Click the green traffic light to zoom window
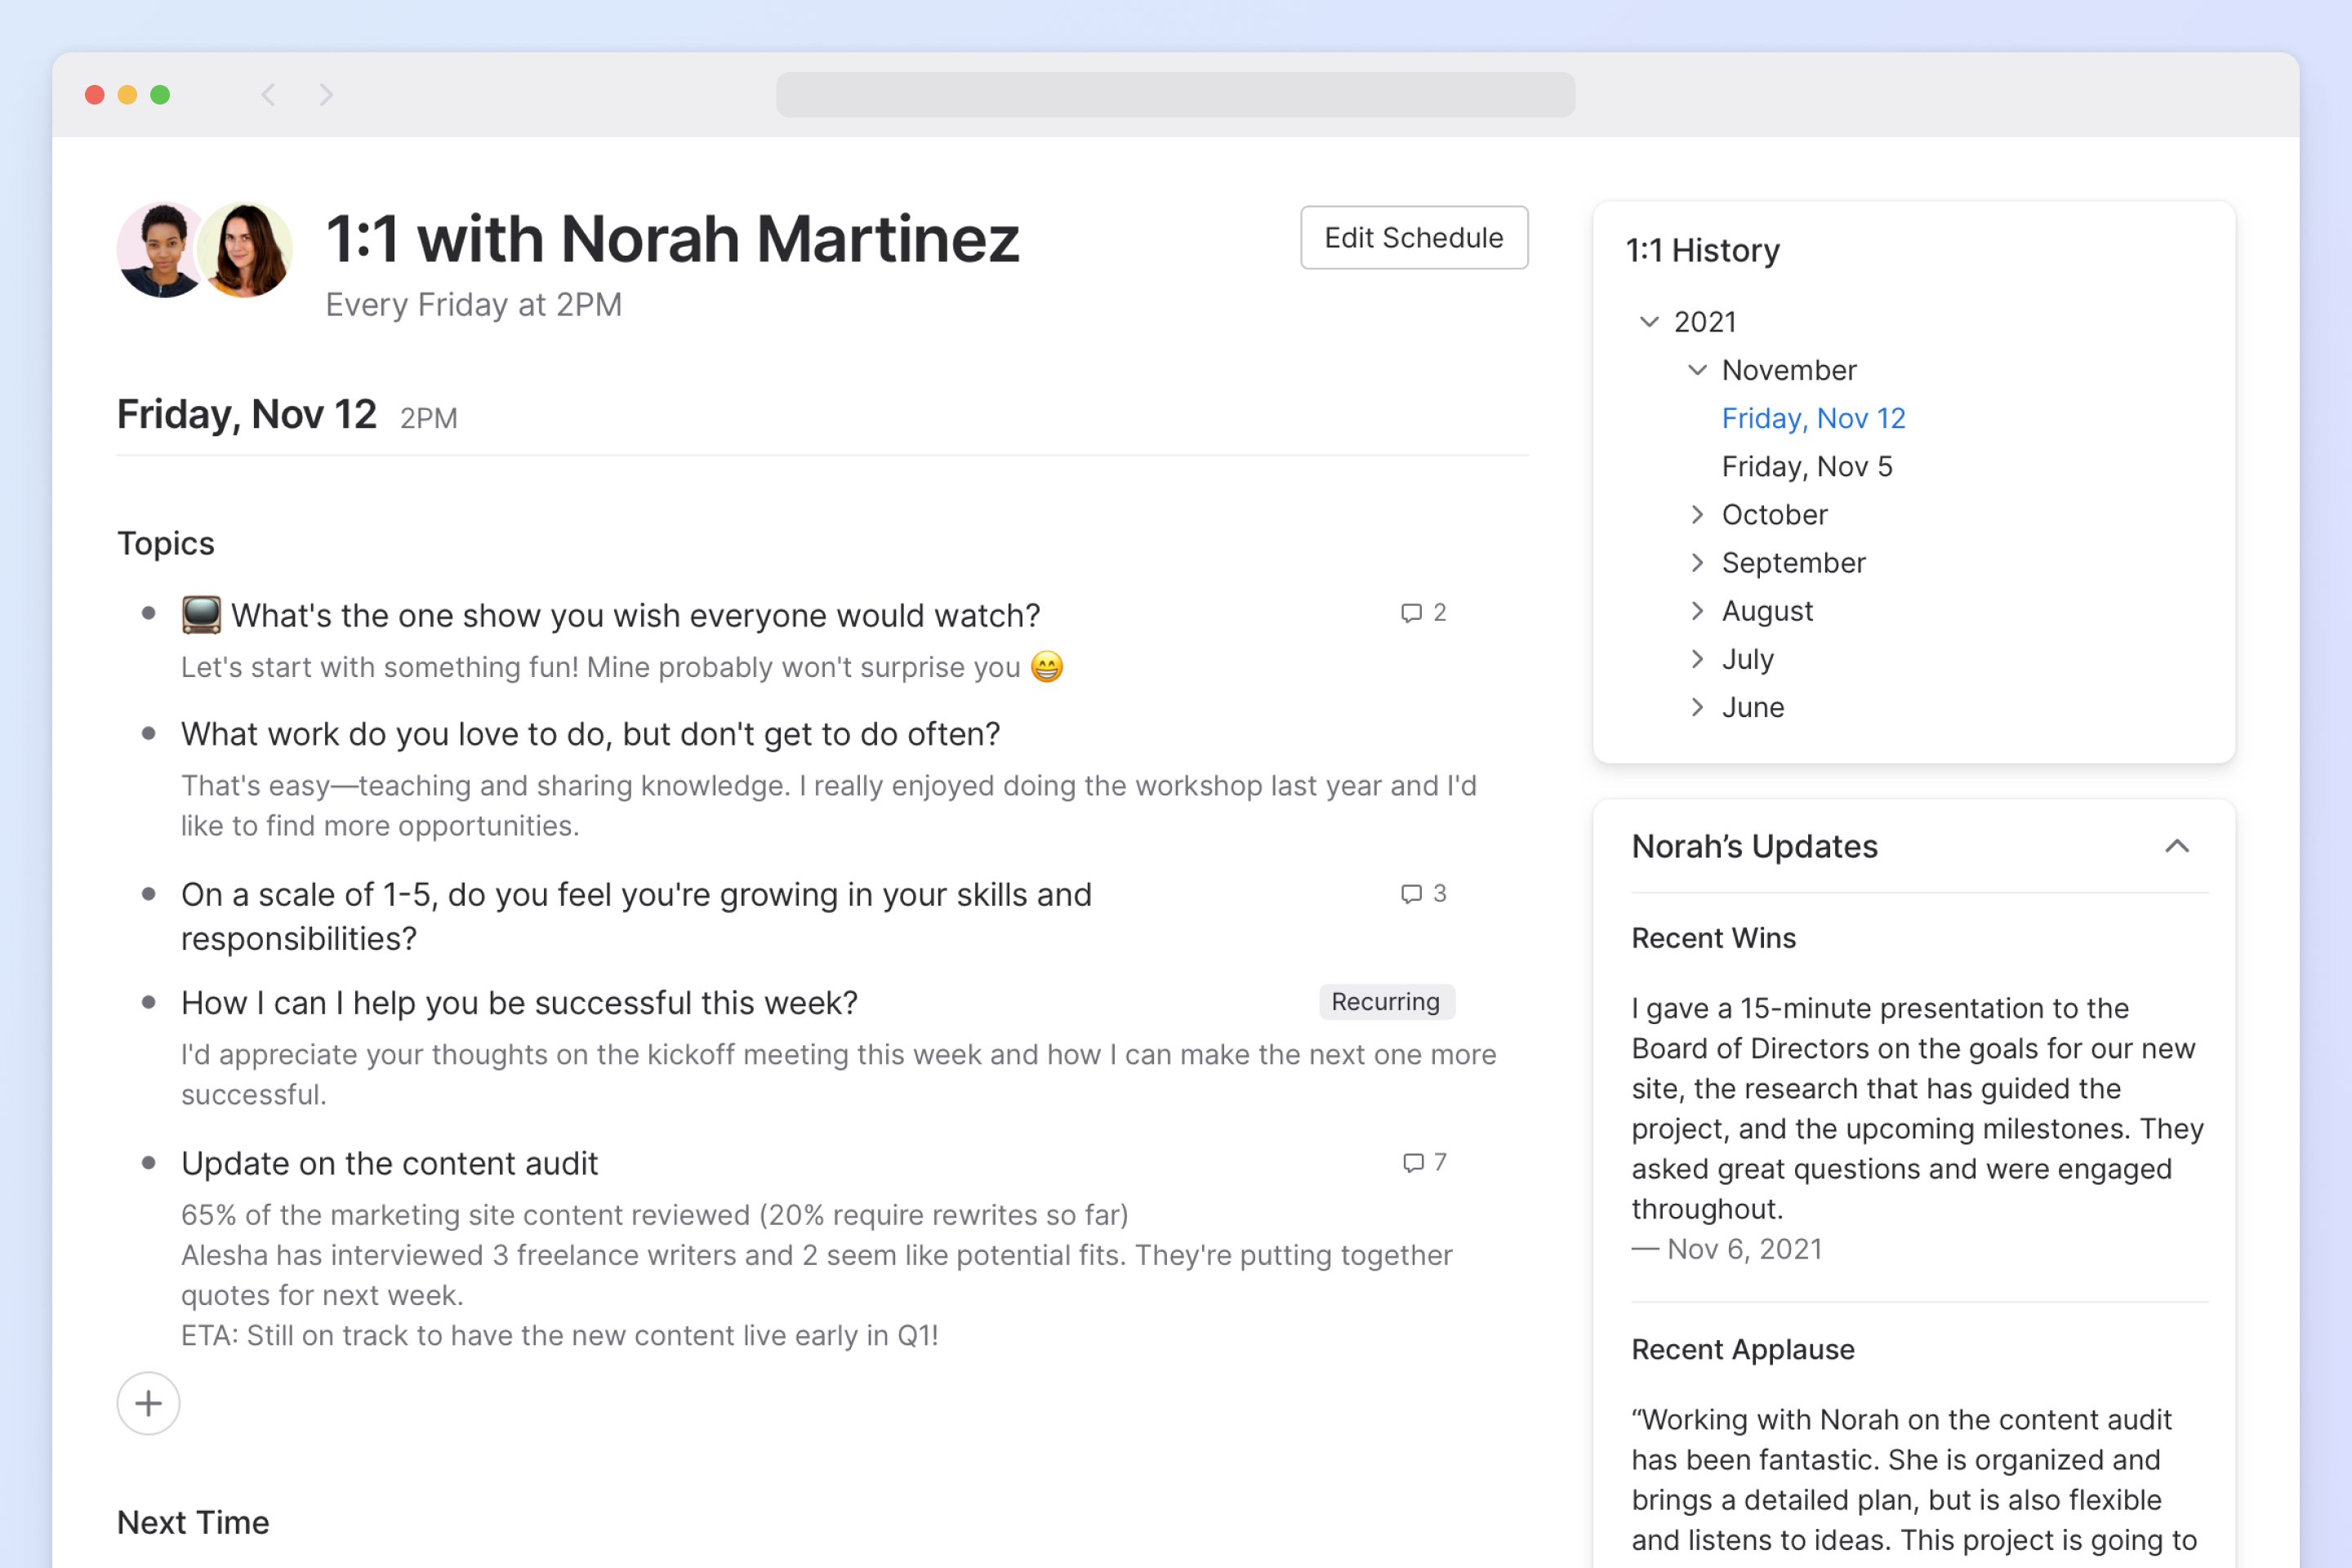The height and width of the screenshot is (1568, 2352). [x=160, y=94]
